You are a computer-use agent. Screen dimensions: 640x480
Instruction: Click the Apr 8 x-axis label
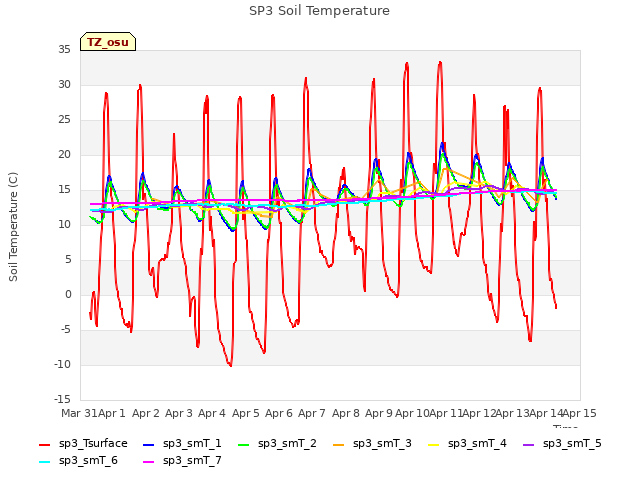pos(345,413)
